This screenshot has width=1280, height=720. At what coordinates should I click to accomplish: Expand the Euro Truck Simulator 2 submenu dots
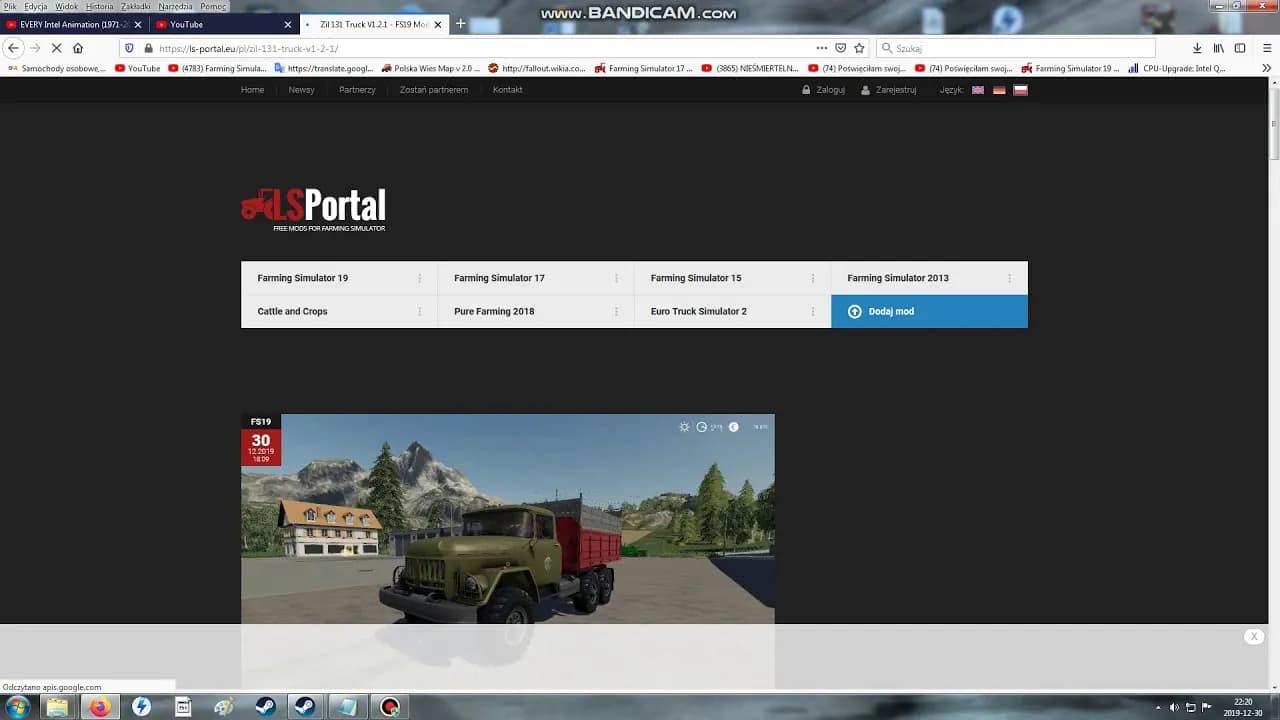tap(813, 311)
